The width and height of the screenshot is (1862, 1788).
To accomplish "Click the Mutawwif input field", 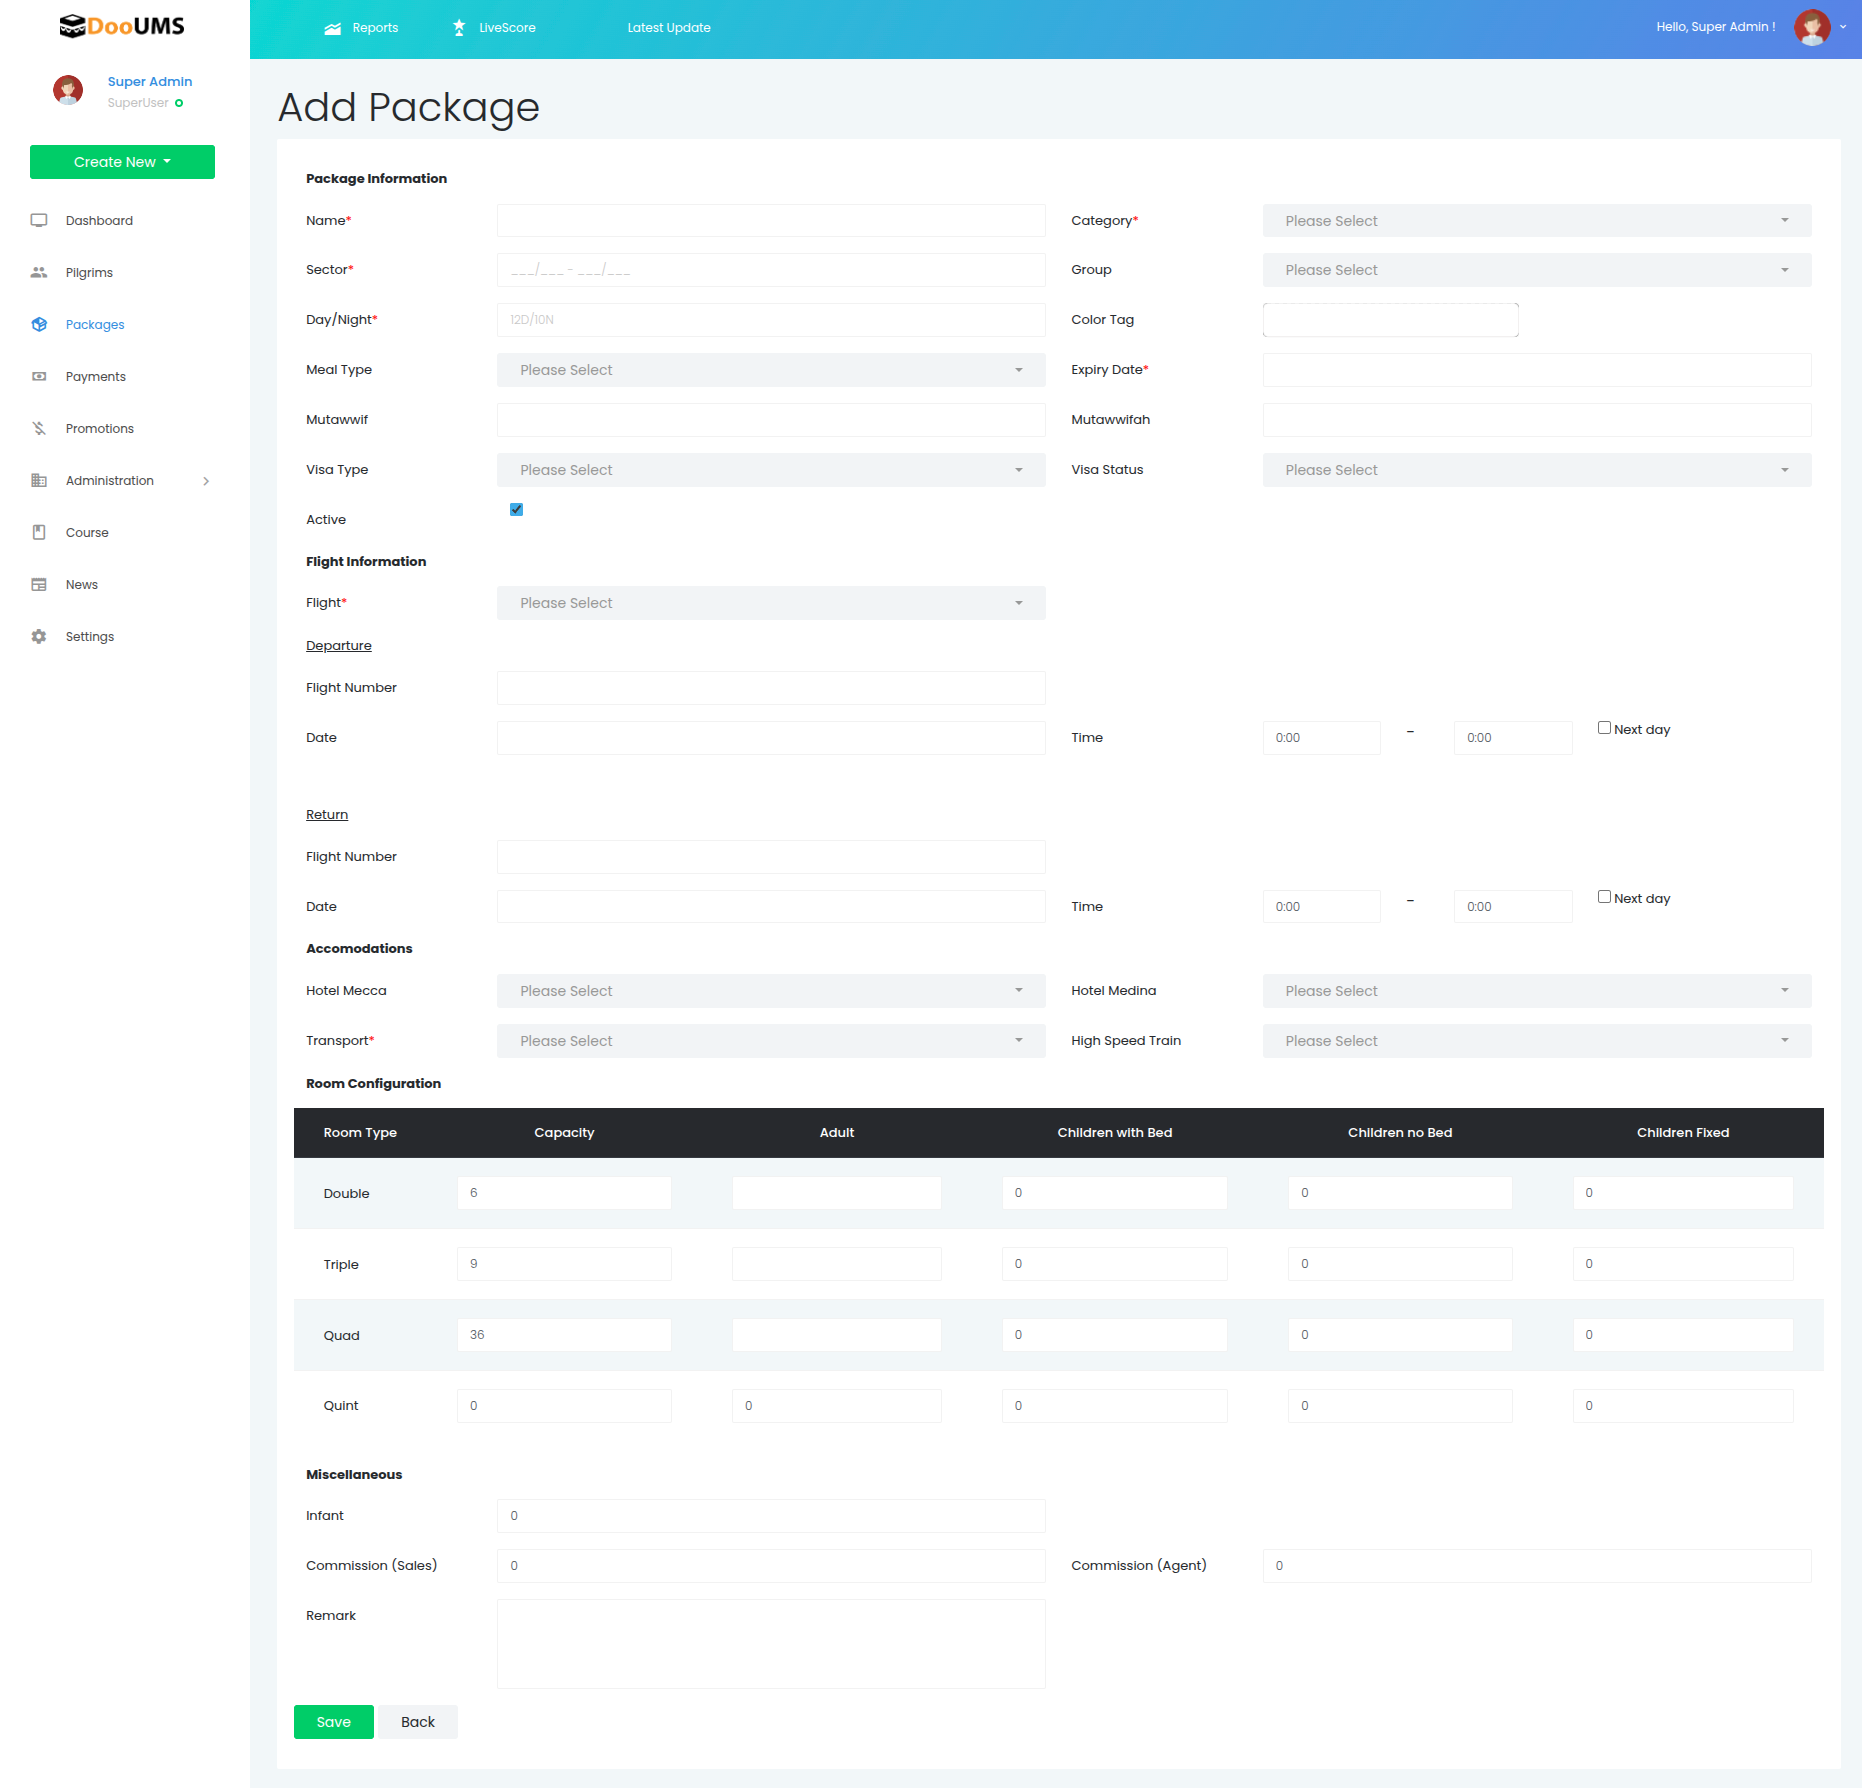I will (771, 420).
